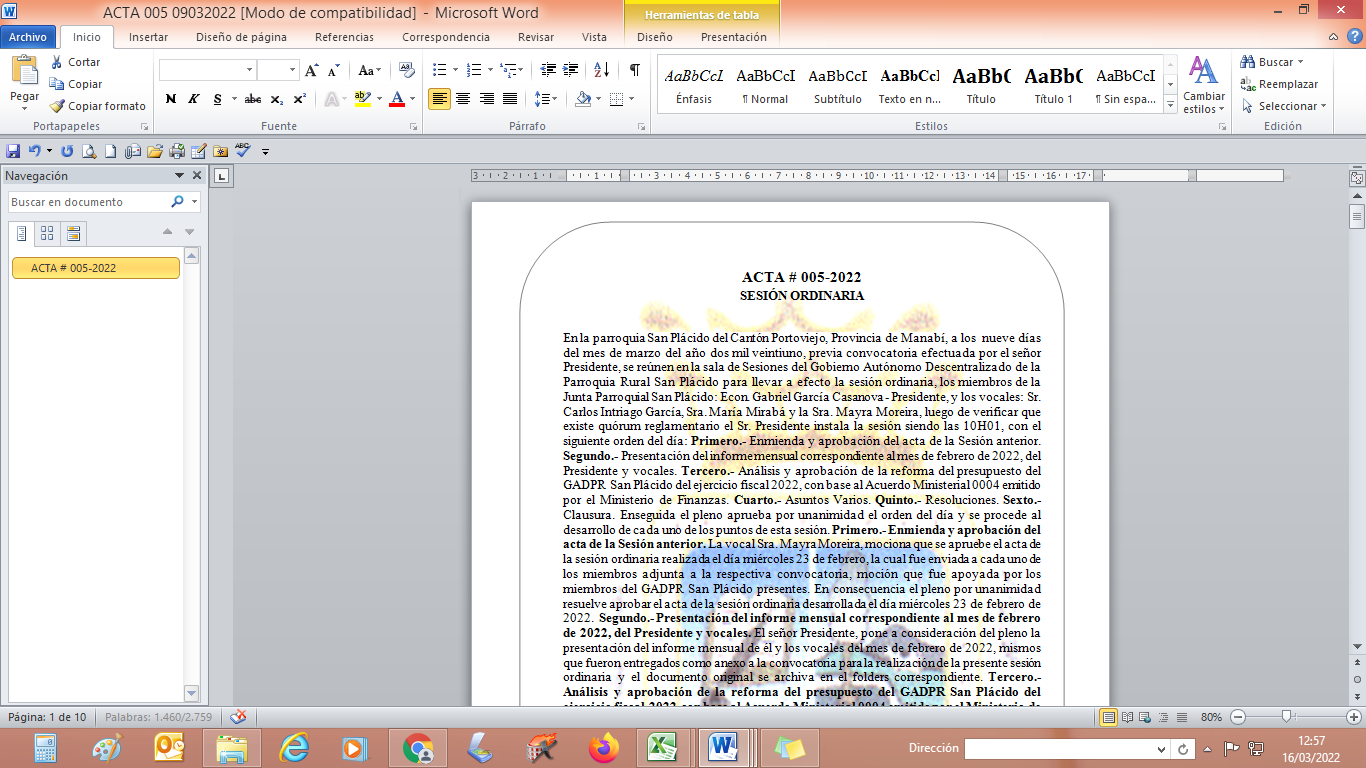Viewport: 1366px width, 768px height.
Task: Click the Buscar en documento search field
Action: click(x=88, y=202)
